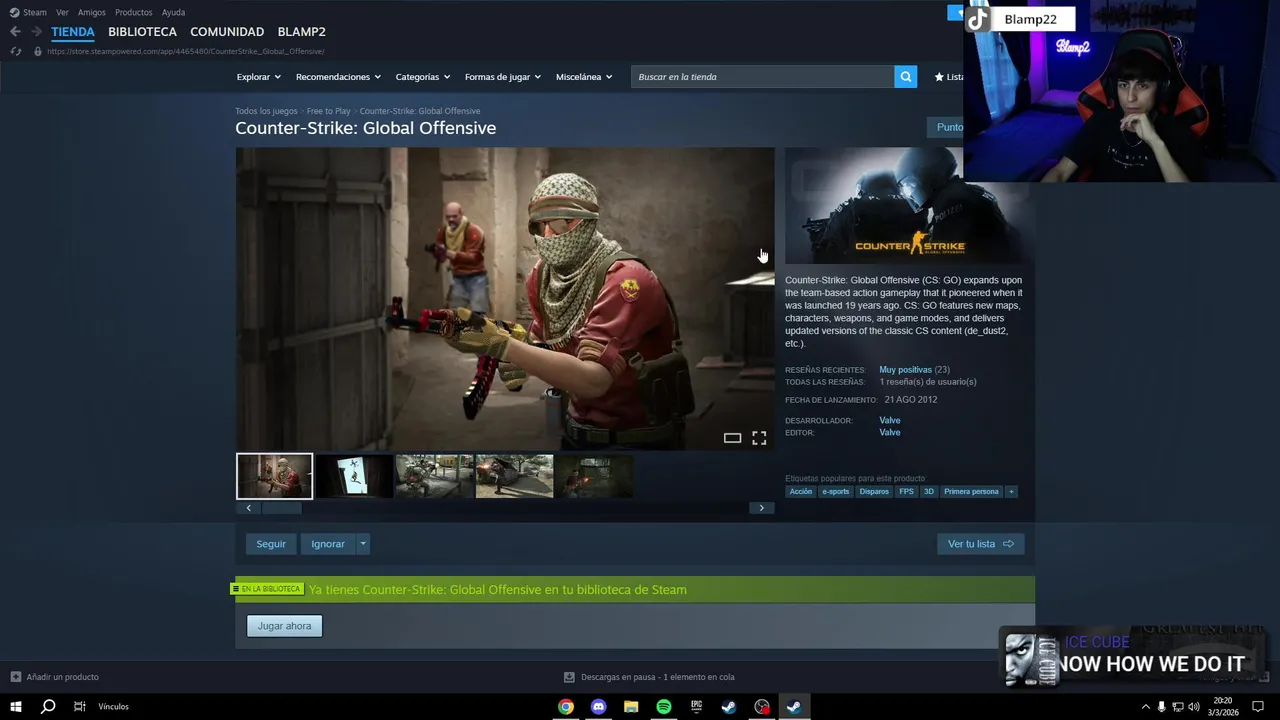Select the Primera persona tag
This screenshot has height=720, width=1280.
click(971, 491)
